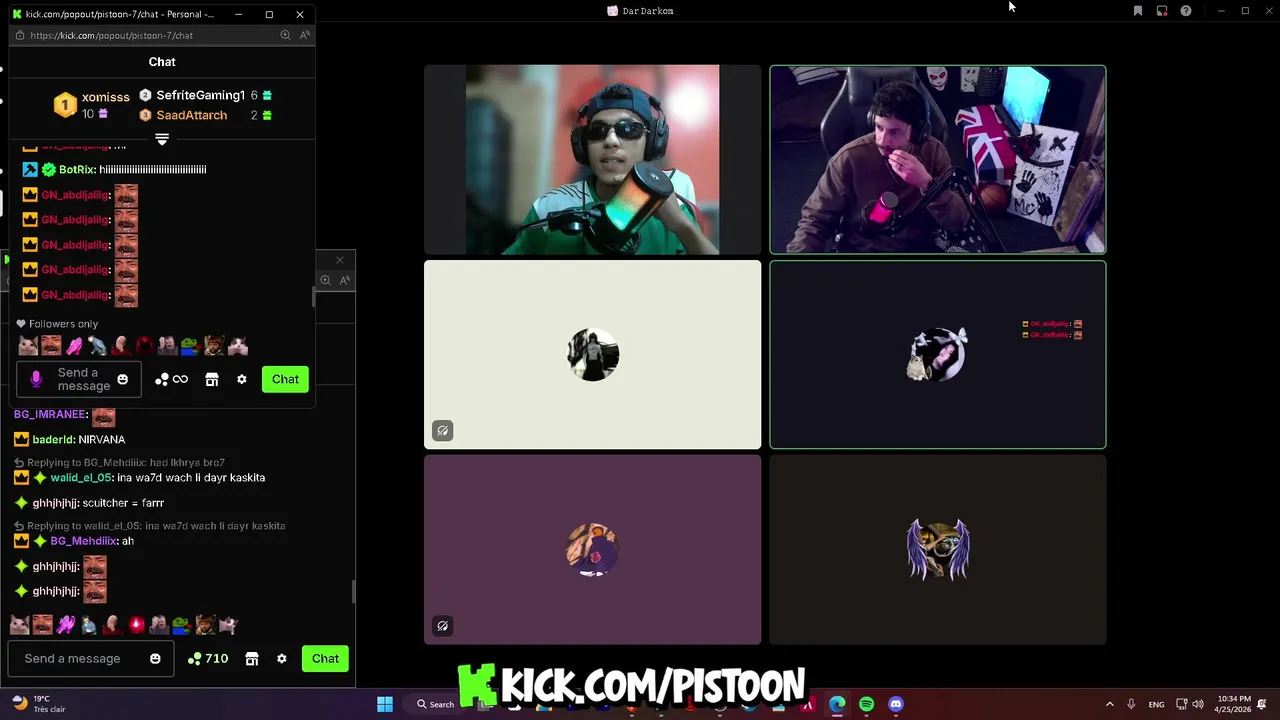Click the 710 channel points counter
1280x720 pixels.
[x=208, y=658]
